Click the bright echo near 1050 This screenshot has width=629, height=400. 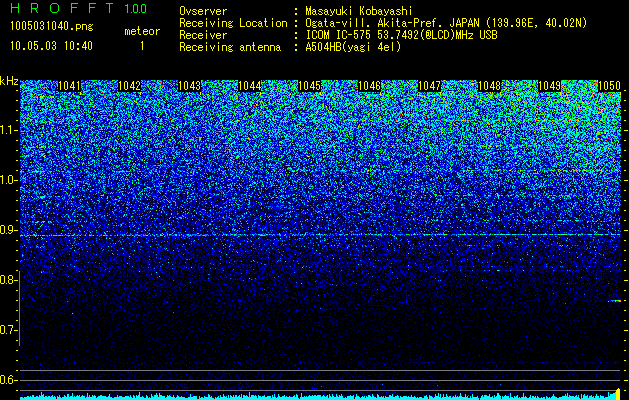click(615, 301)
